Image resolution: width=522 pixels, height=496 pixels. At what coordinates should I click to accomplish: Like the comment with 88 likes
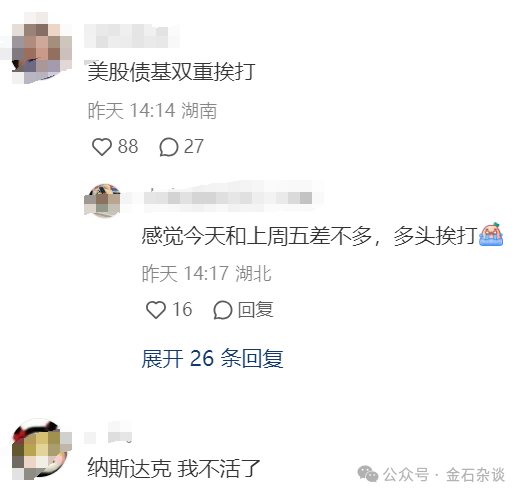(102, 147)
